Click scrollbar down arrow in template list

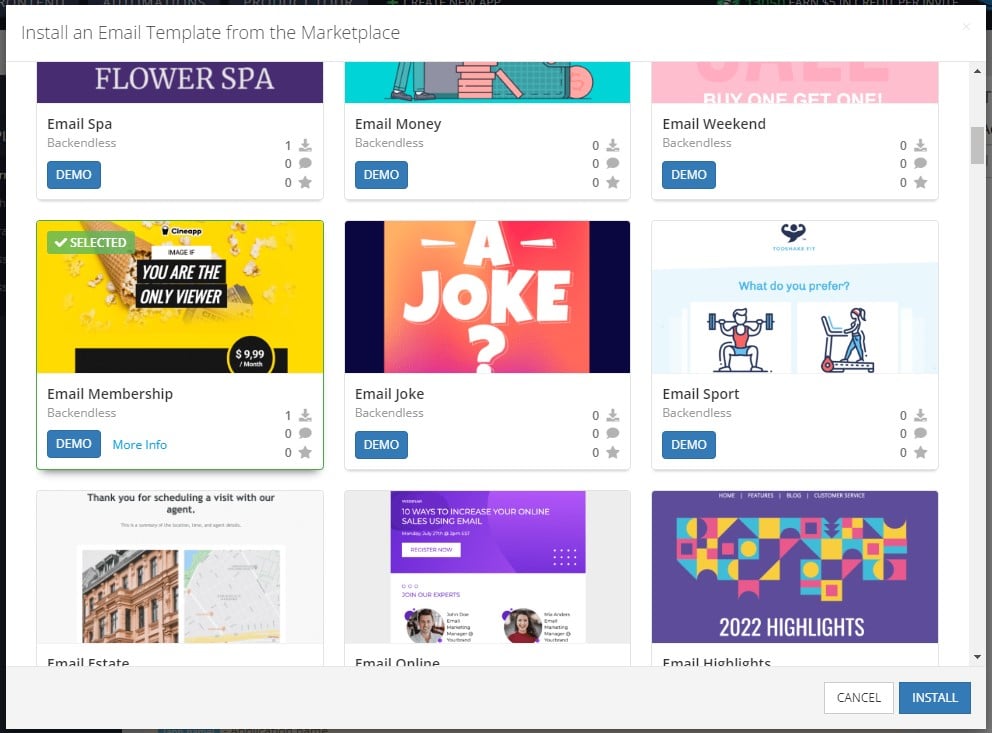coord(977,657)
